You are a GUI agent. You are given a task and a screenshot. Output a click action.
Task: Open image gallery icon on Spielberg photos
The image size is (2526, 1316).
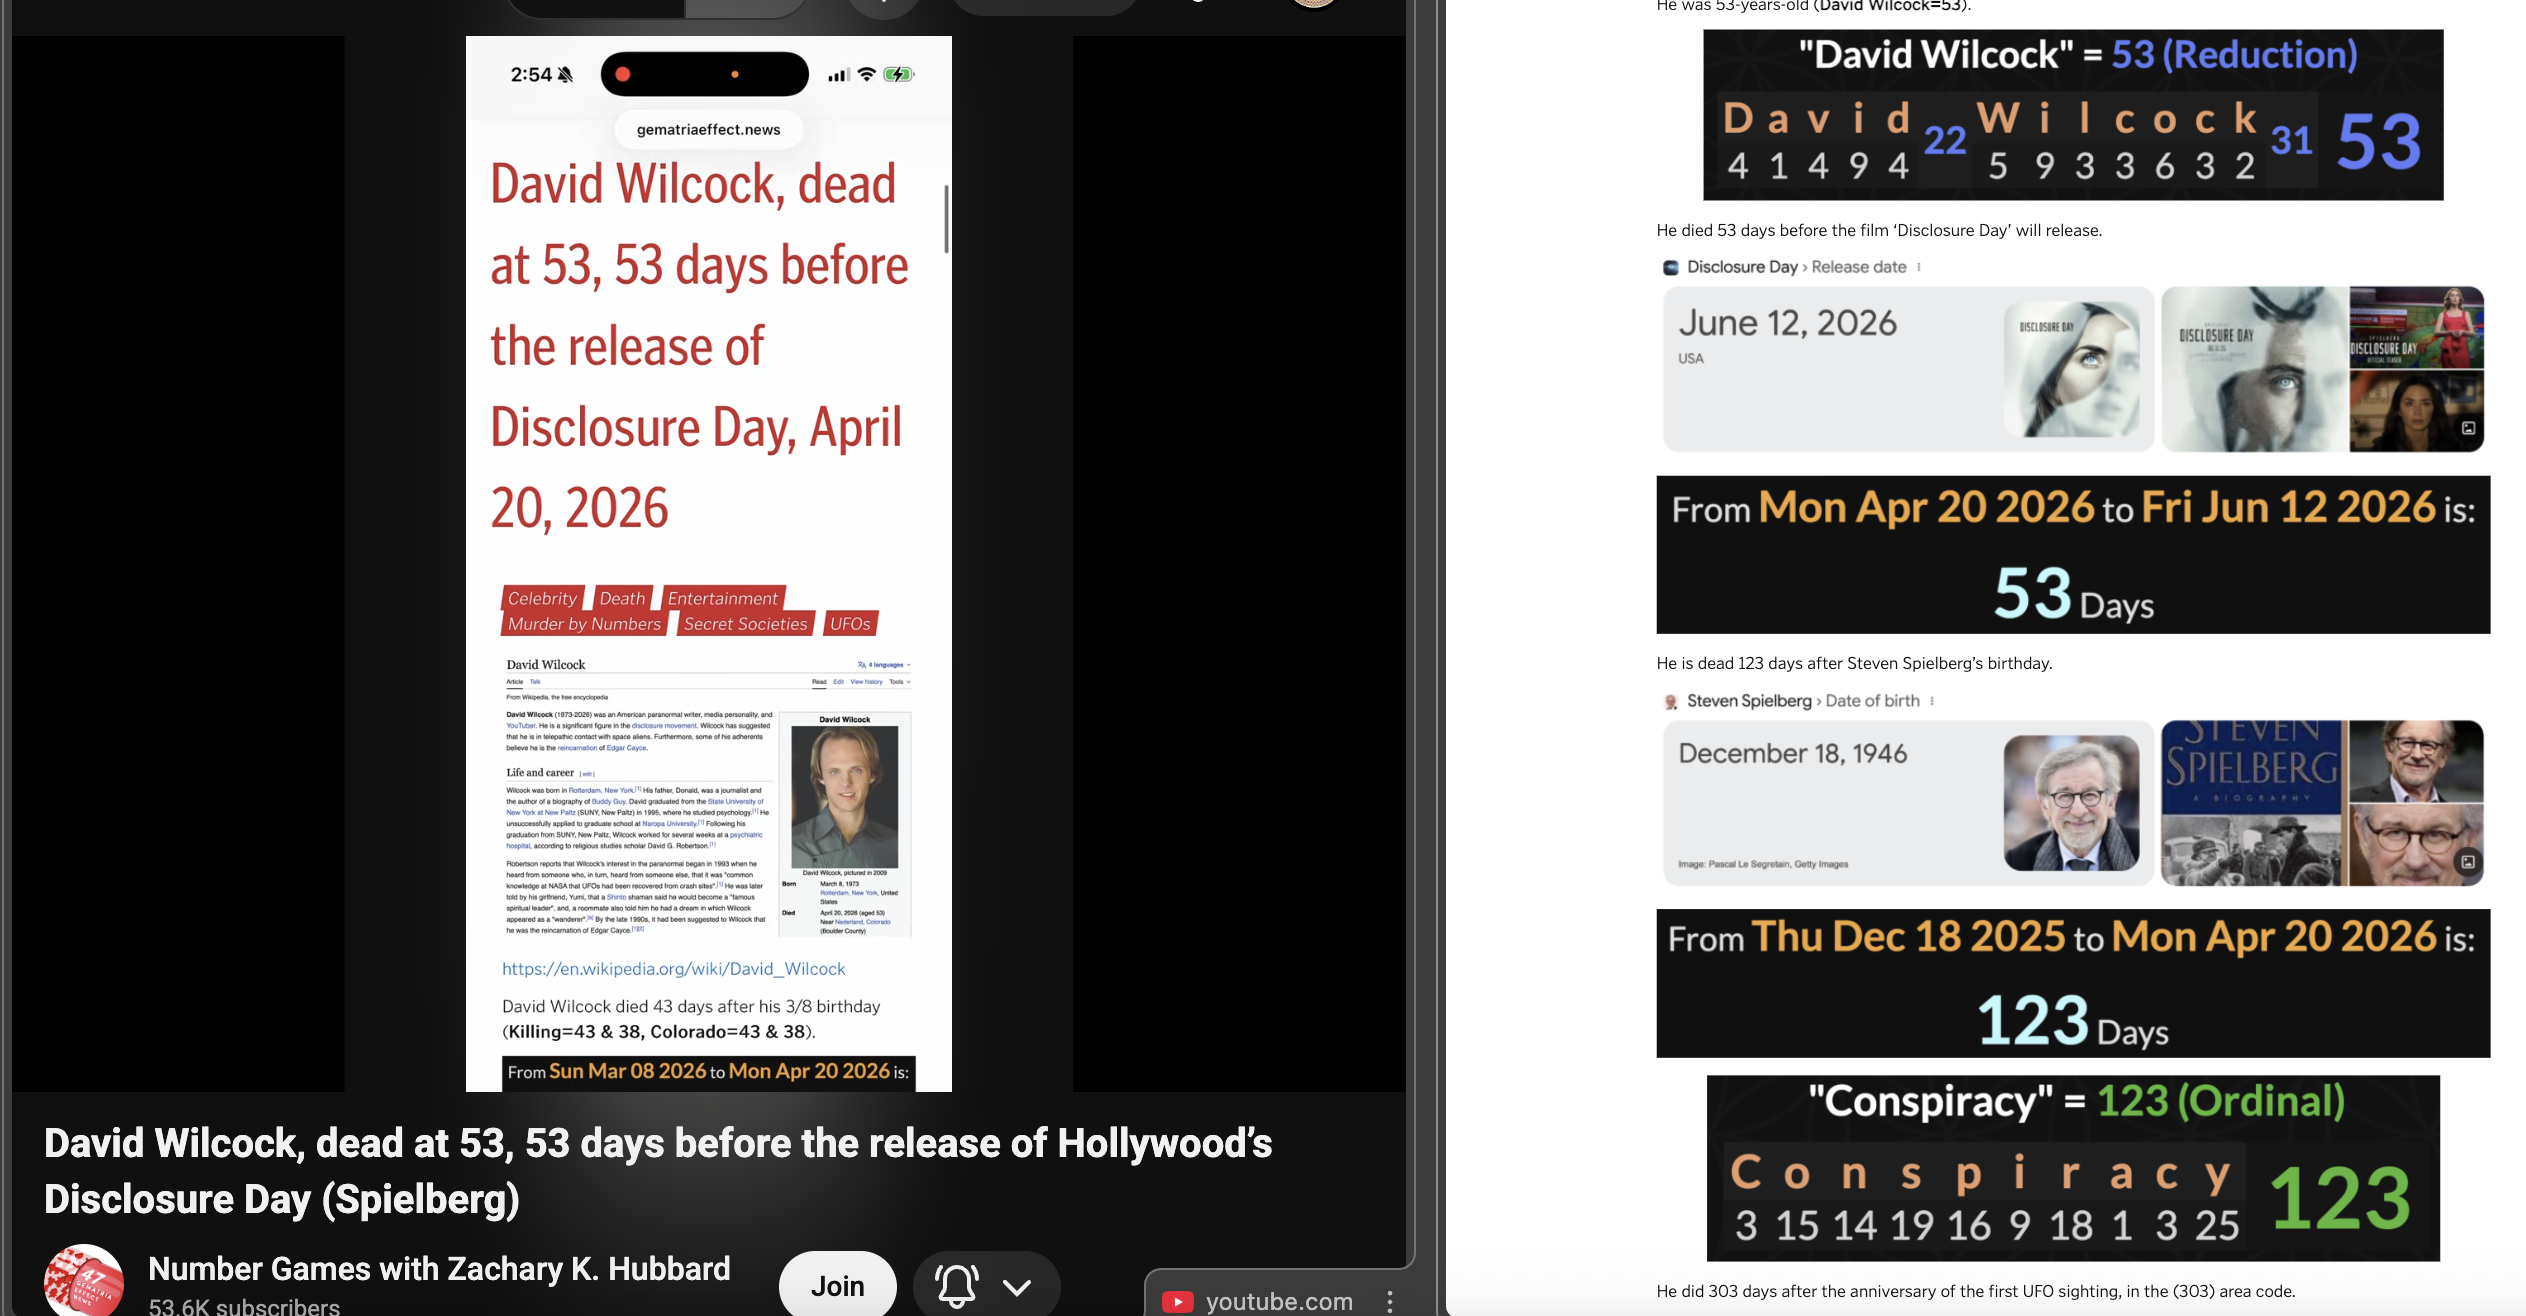(x=2468, y=862)
